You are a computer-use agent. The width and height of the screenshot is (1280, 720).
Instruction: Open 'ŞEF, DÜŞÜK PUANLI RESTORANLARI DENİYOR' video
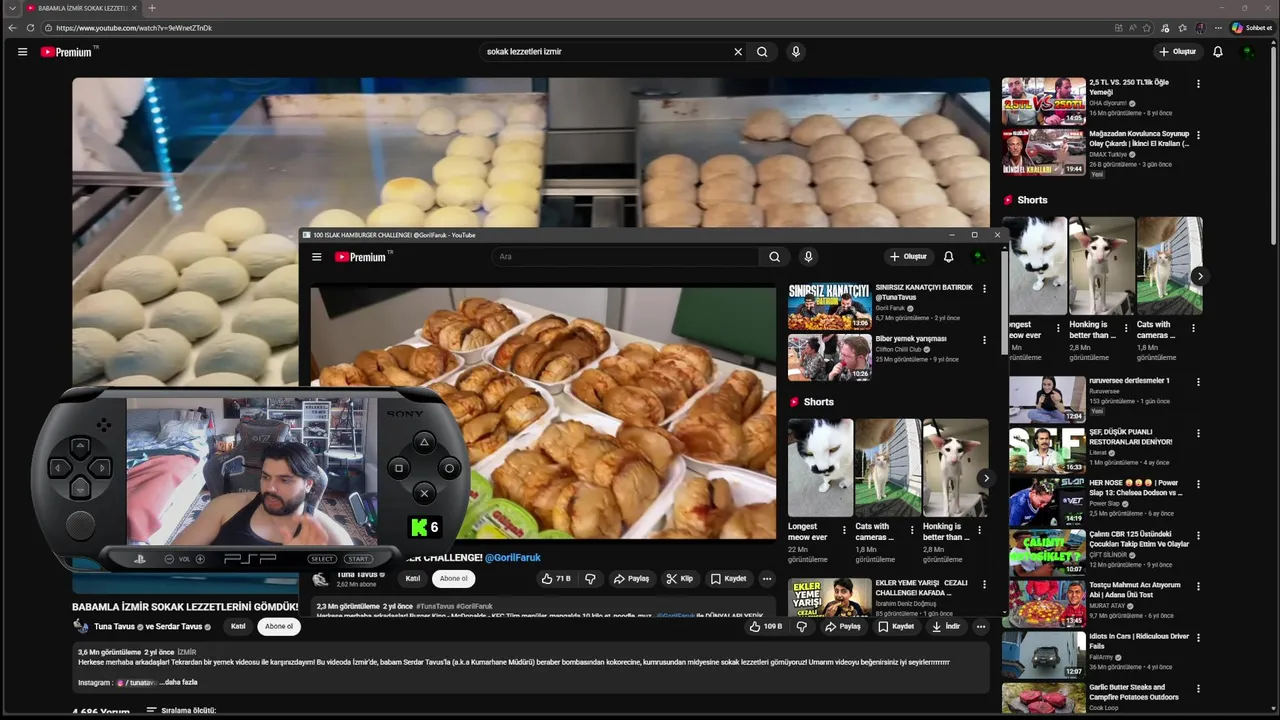[x=1130, y=436]
